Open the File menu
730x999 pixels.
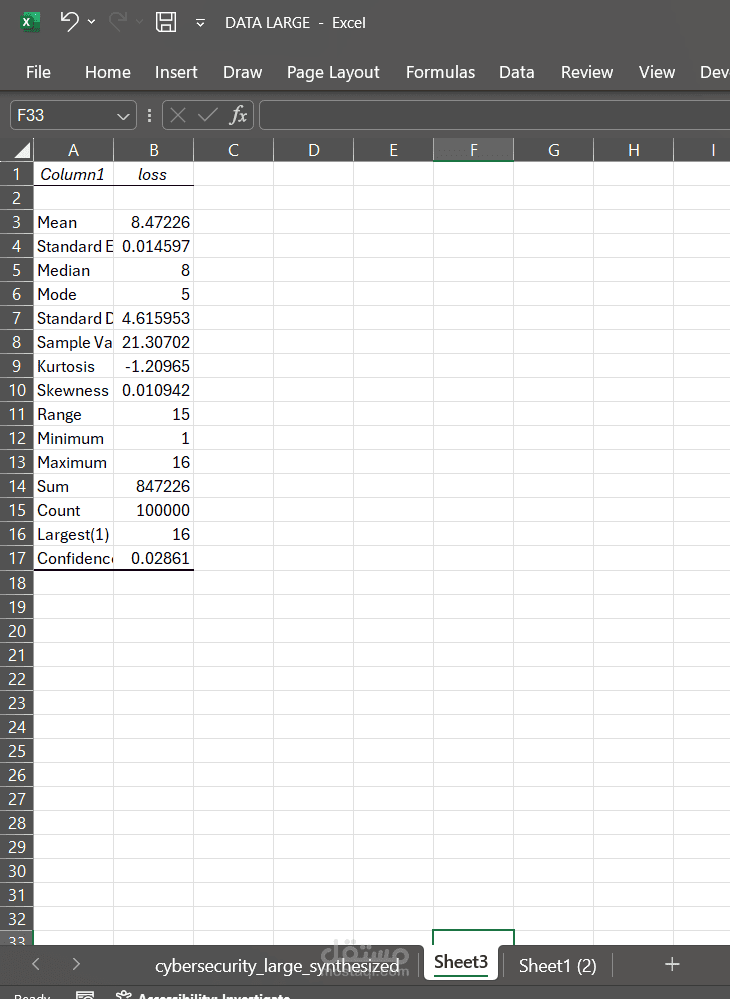[x=38, y=72]
